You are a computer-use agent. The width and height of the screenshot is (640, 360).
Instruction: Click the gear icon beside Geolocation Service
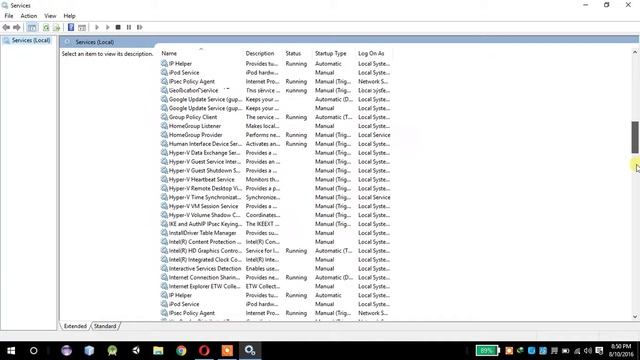pos(164,91)
